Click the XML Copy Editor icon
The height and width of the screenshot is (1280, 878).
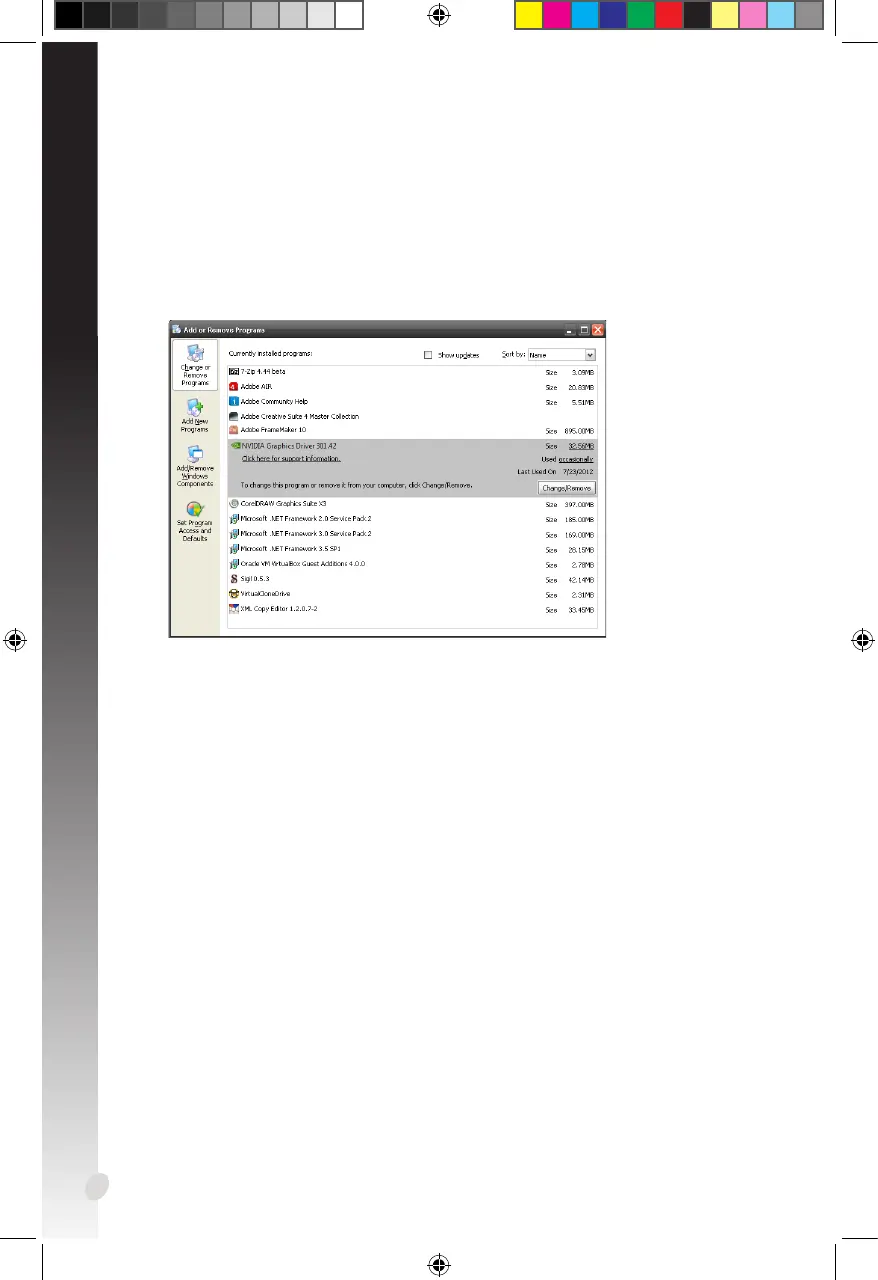click(x=234, y=608)
